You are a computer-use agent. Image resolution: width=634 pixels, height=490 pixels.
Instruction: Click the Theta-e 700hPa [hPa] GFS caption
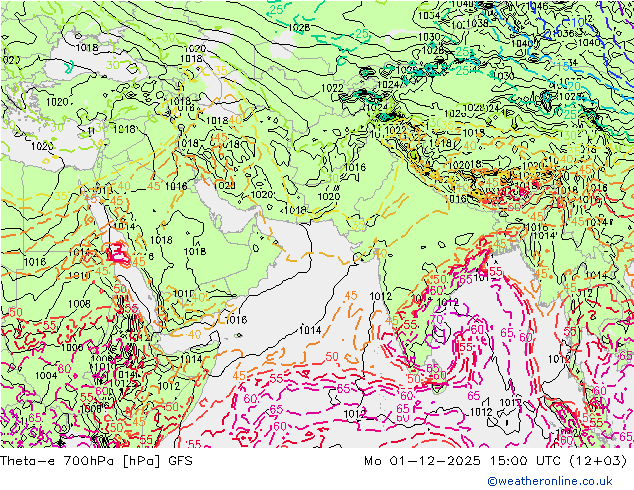tap(96, 461)
